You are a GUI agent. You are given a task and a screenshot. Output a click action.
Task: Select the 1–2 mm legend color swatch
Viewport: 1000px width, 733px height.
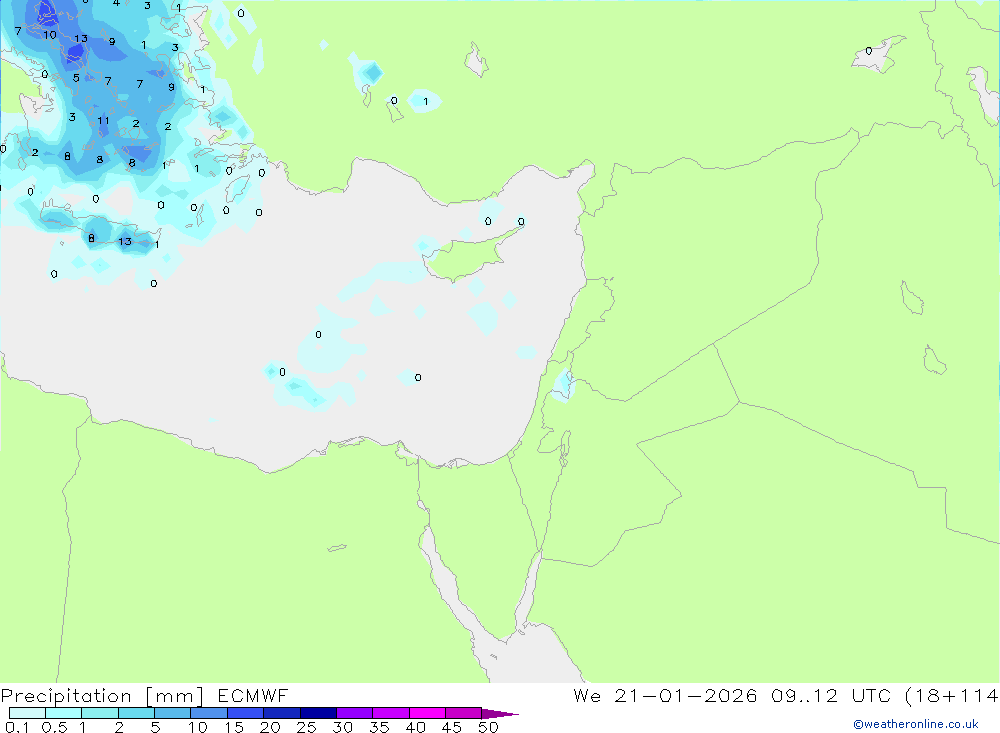(x=99, y=713)
